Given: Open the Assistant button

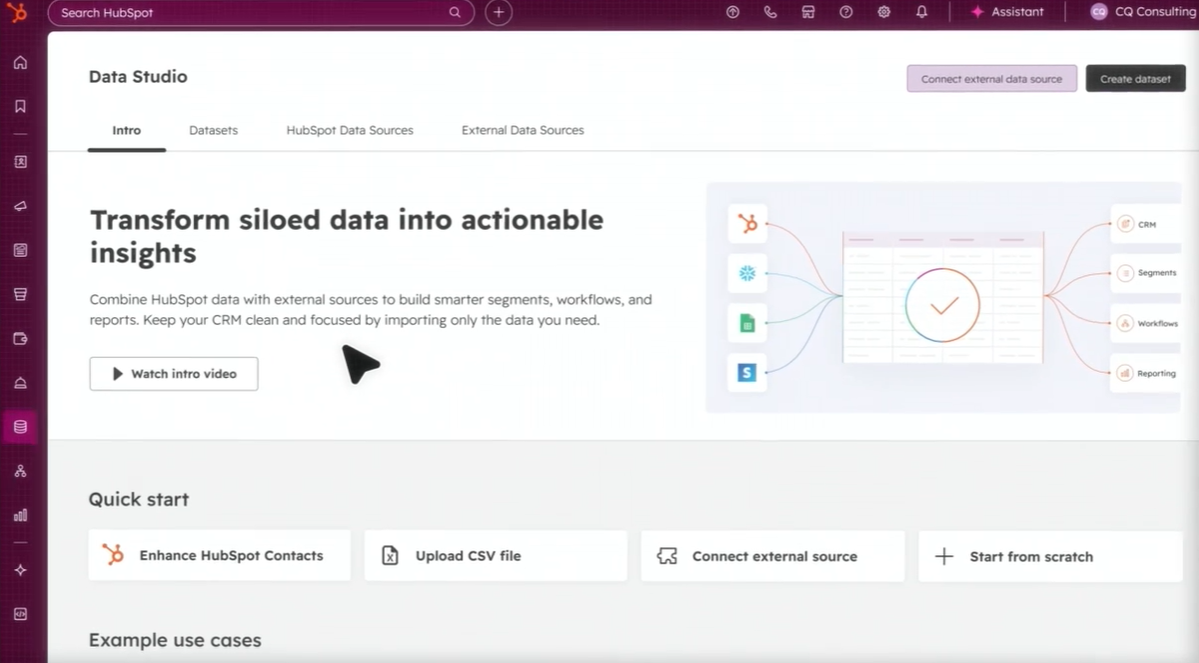Looking at the screenshot, I should click(x=1007, y=12).
